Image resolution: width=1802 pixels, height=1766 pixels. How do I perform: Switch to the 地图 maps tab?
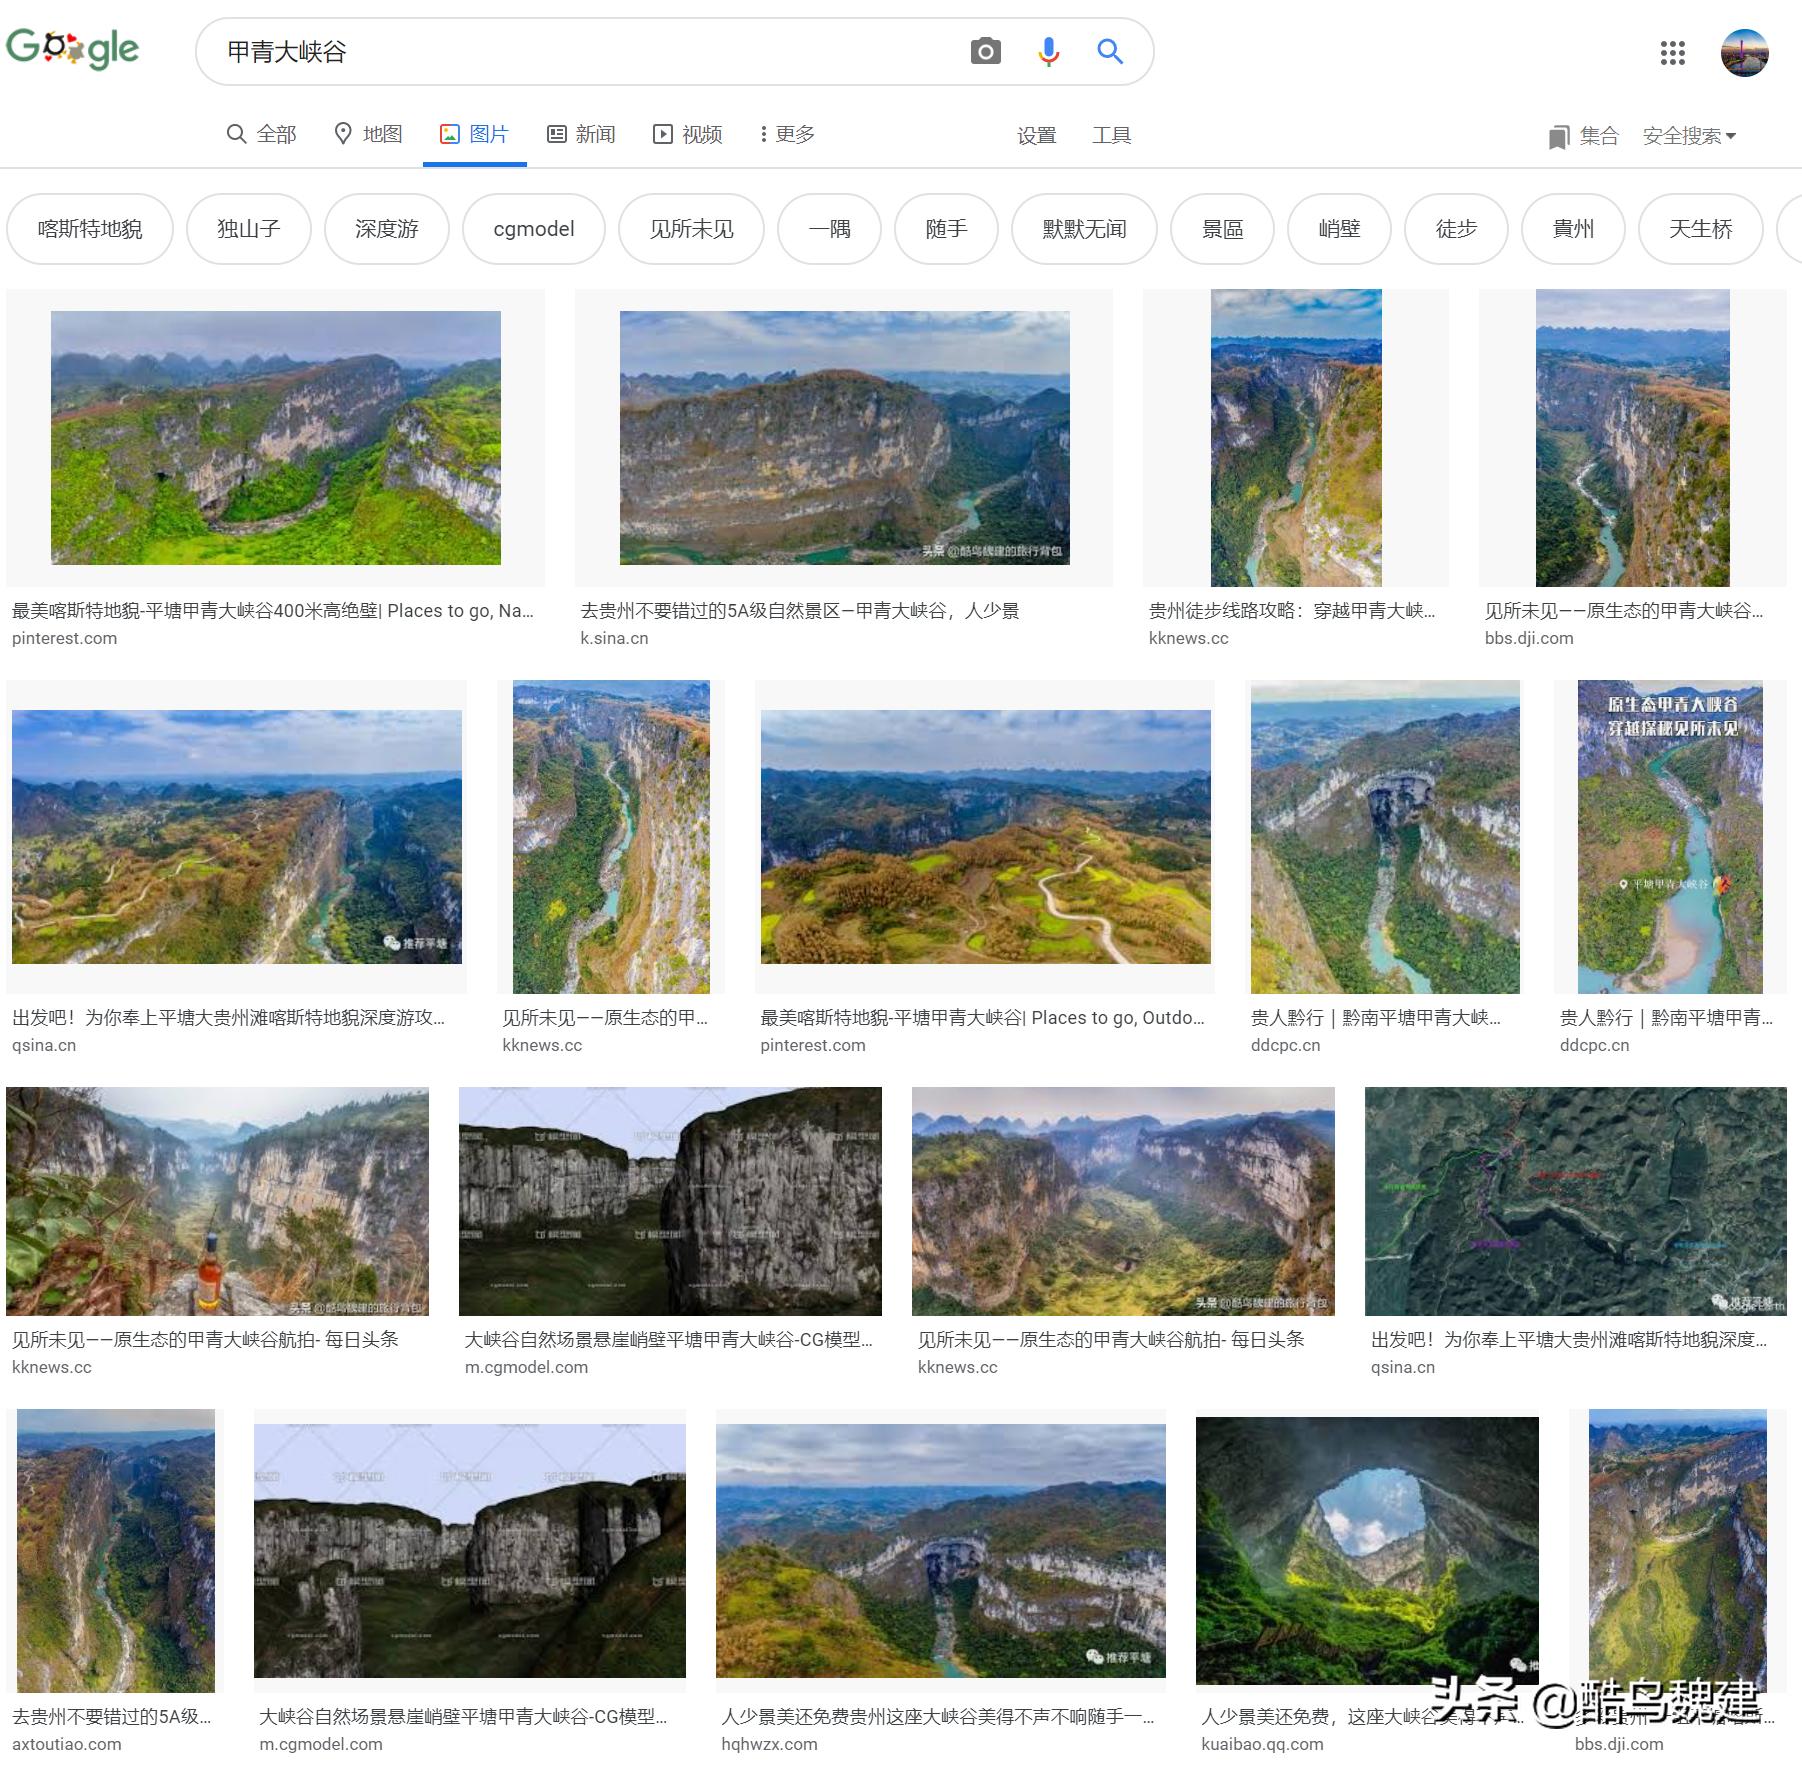(x=368, y=134)
